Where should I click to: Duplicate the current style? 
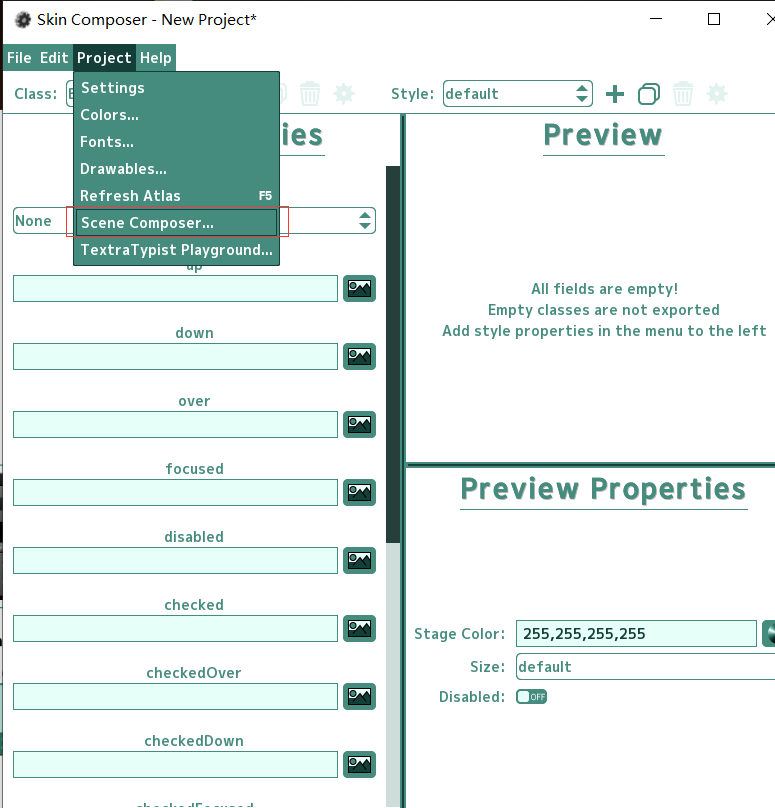click(x=649, y=94)
